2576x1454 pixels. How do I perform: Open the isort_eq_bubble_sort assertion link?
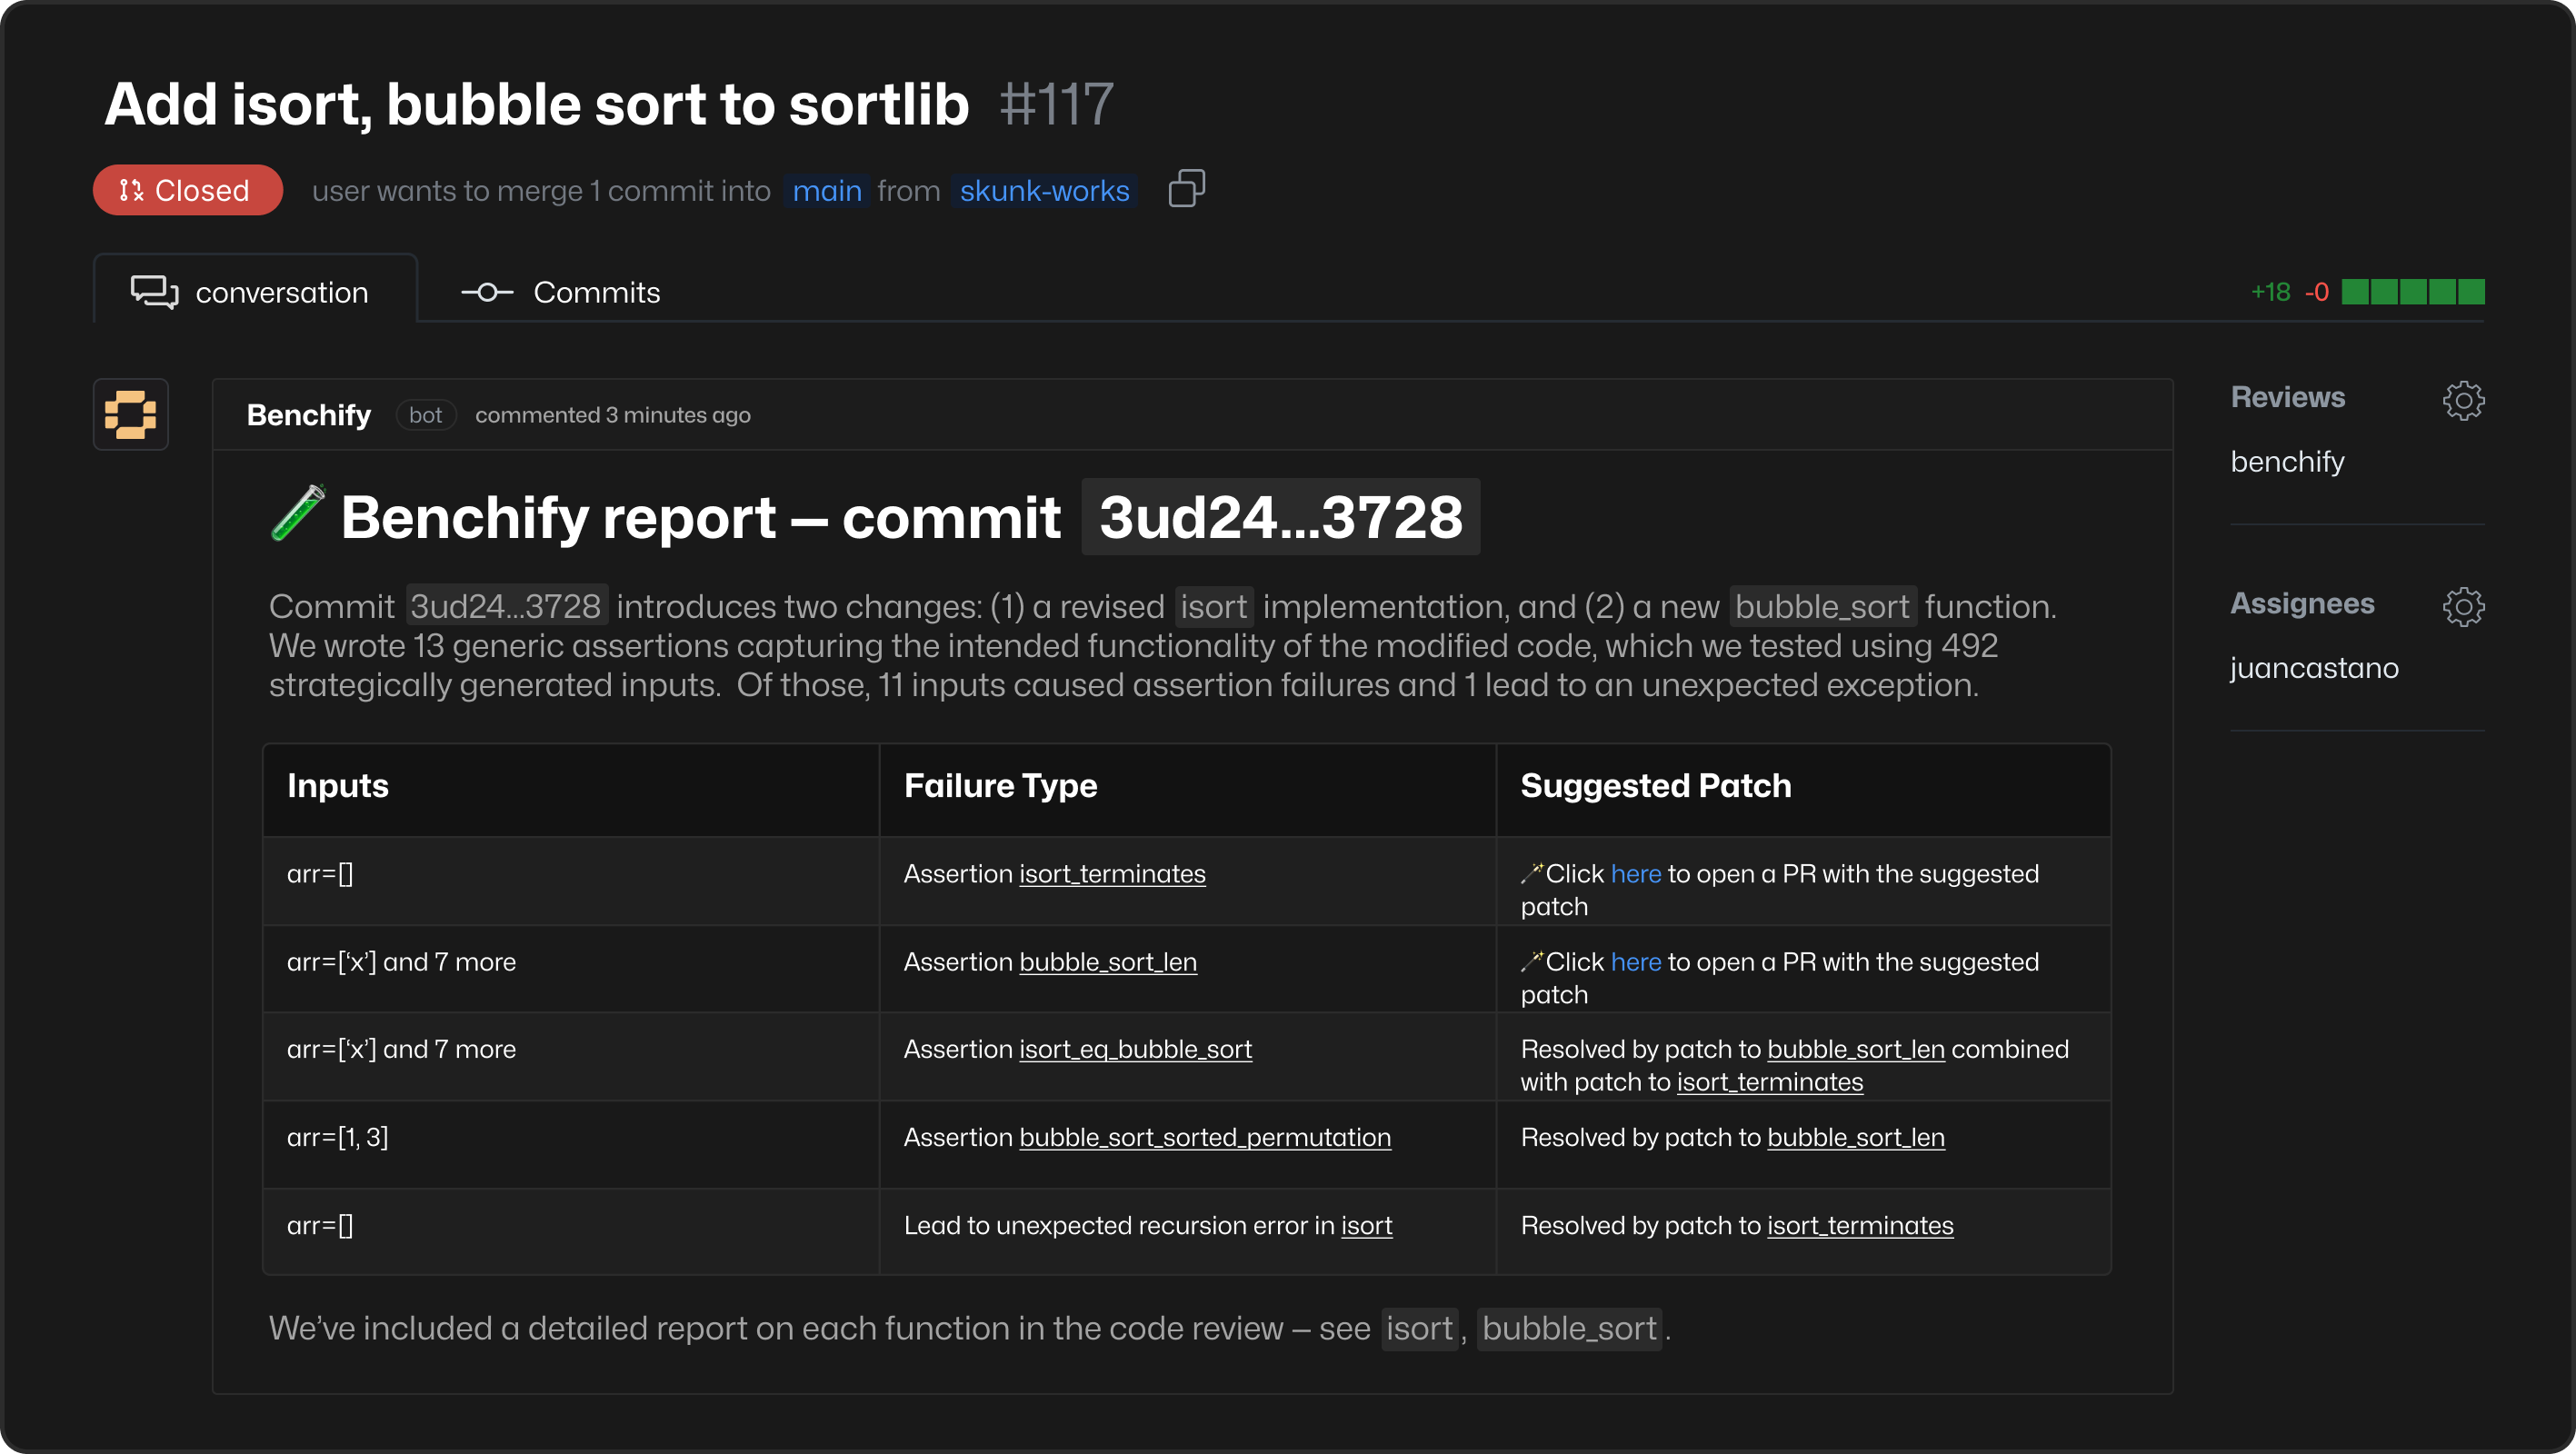1134,1049
